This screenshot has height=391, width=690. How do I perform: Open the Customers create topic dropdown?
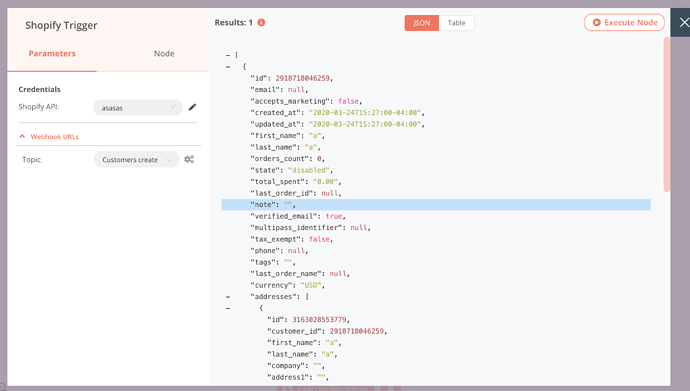(x=136, y=159)
